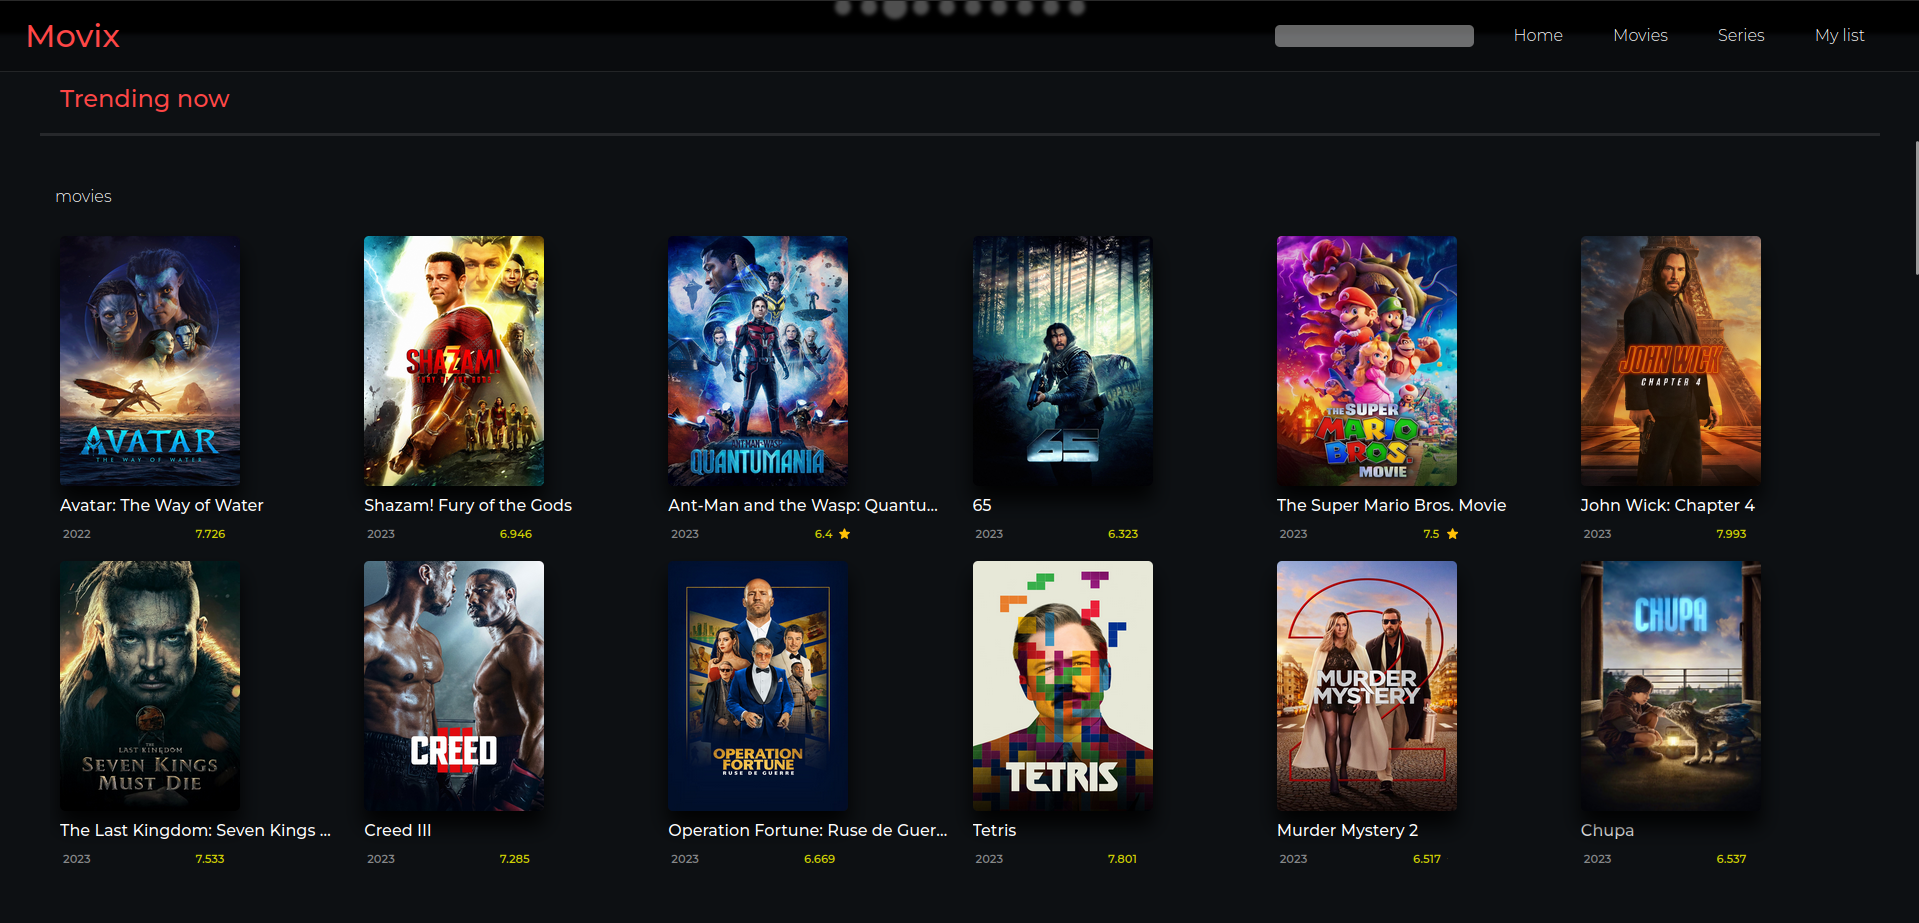Open the Creed III poster
The image size is (1919, 923).
click(x=454, y=686)
